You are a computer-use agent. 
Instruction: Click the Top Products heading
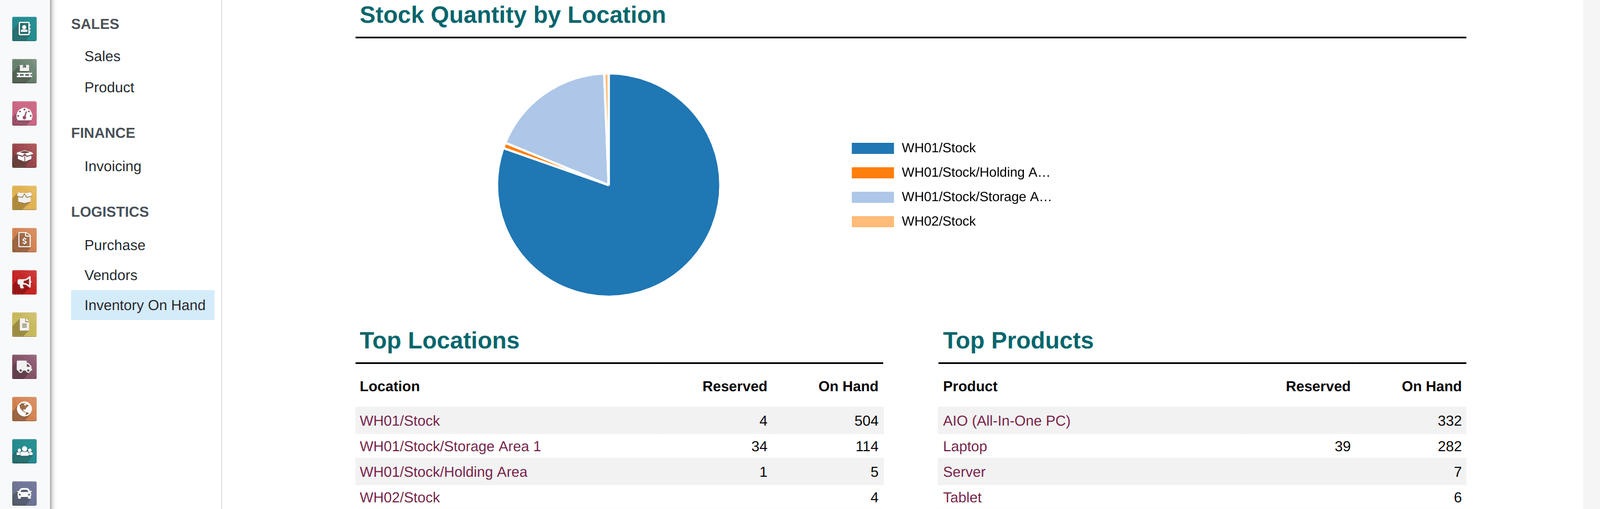(1018, 341)
